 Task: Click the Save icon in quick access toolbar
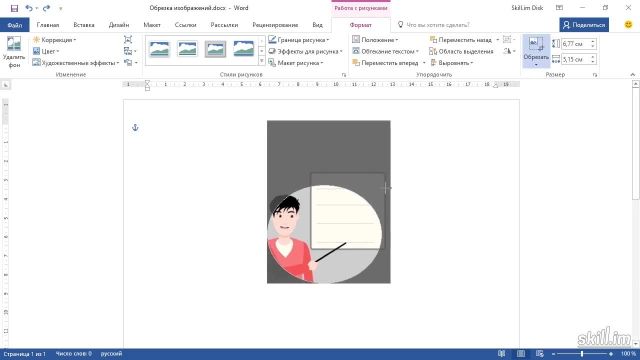pos(14,8)
